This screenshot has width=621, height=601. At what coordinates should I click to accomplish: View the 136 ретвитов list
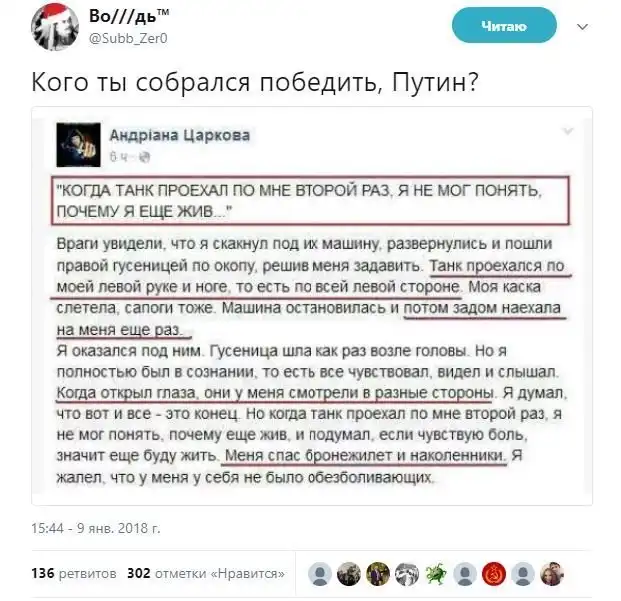click(x=74, y=573)
